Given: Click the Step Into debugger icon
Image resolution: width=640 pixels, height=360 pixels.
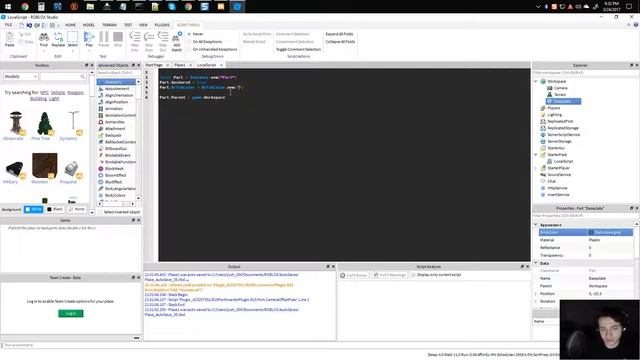Looking at the screenshot, I should coord(135,37).
